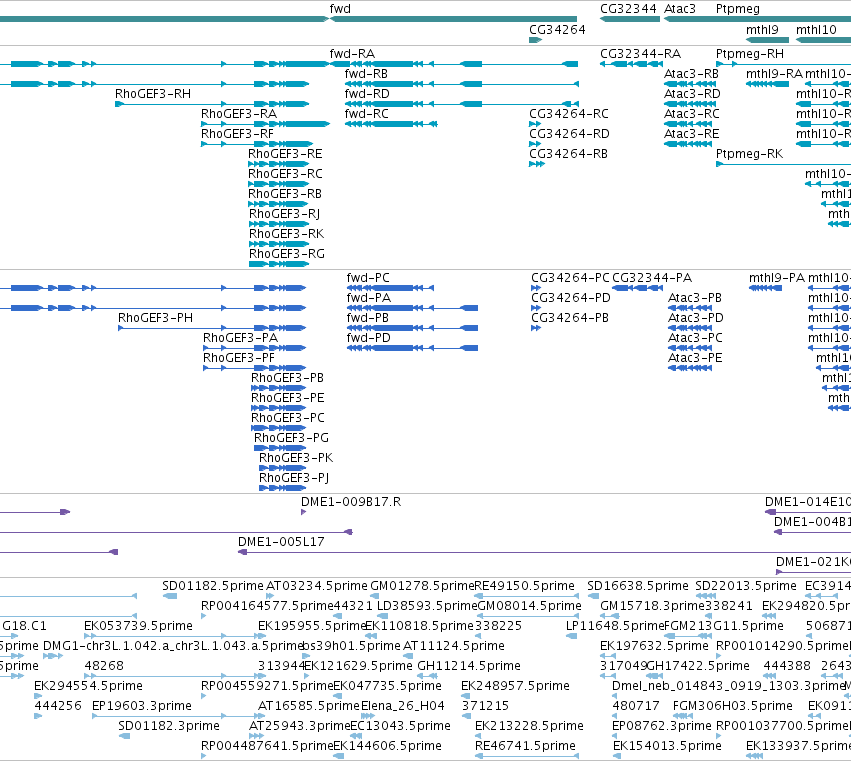Click the mthl9 gene label
The height and width of the screenshot is (761, 851).
point(762,29)
